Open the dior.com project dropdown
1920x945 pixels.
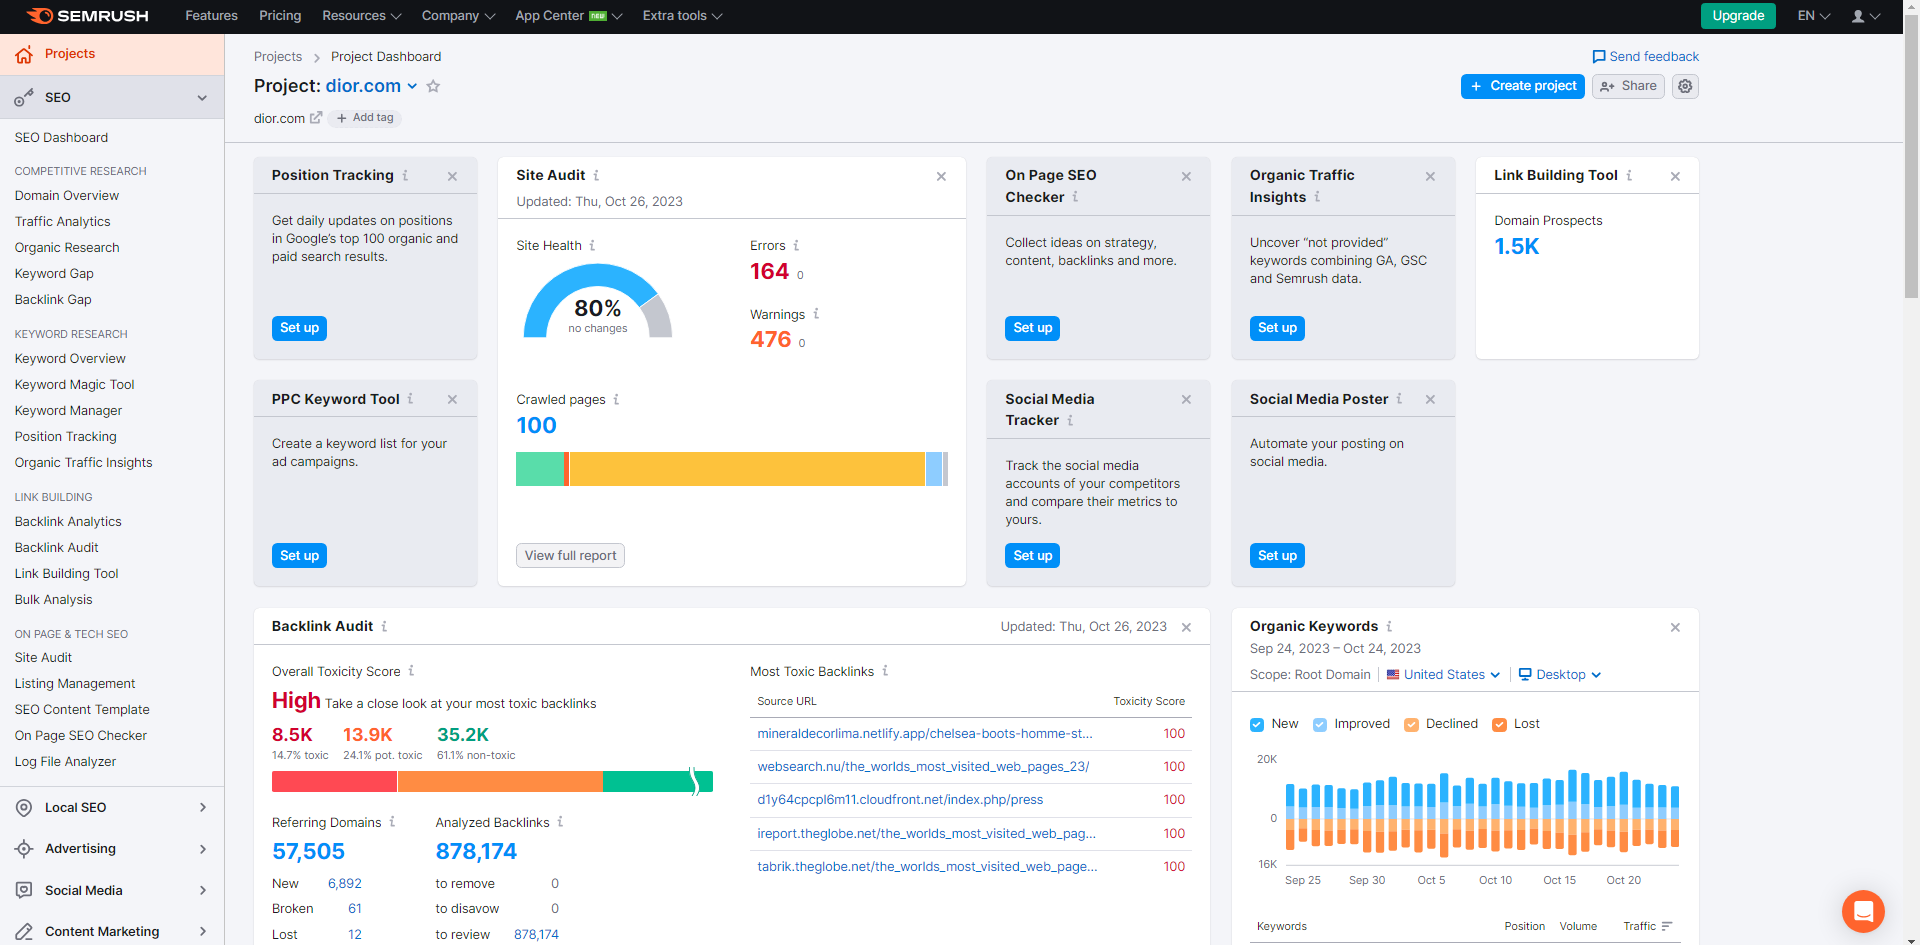372,86
